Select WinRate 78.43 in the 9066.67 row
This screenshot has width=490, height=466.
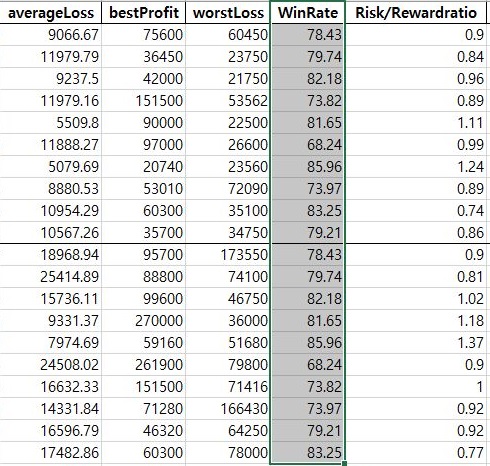tap(307, 35)
